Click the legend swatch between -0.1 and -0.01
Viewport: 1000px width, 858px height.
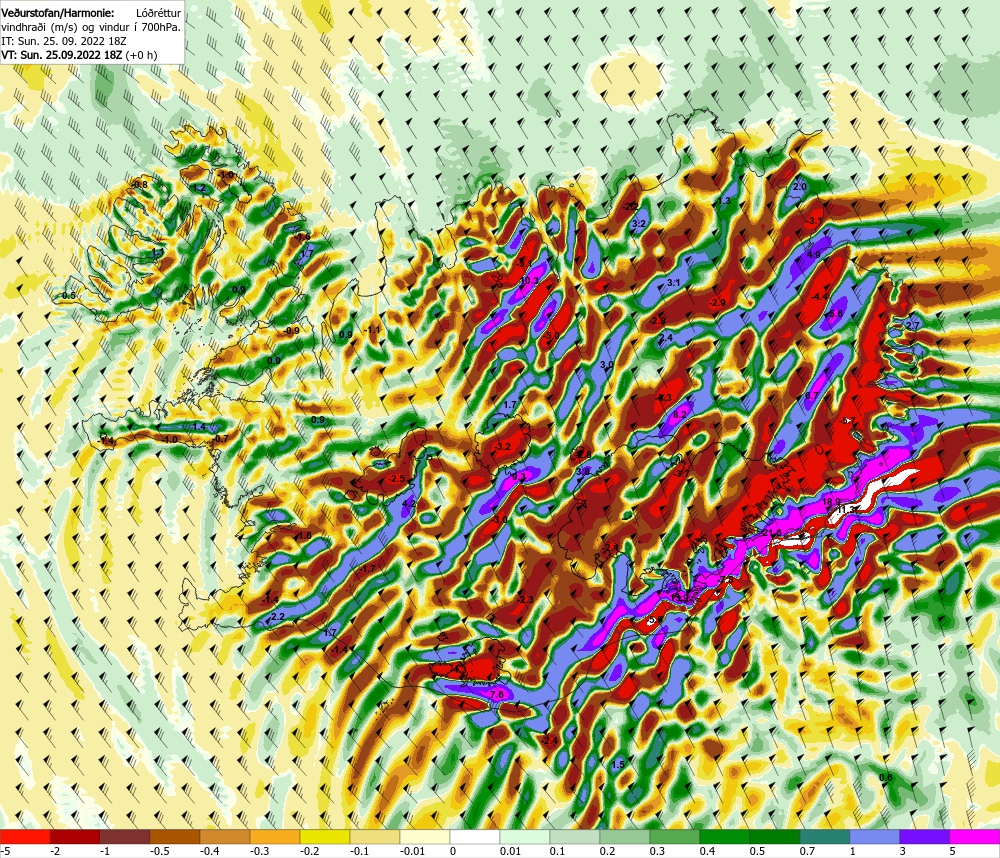[x=375, y=837]
